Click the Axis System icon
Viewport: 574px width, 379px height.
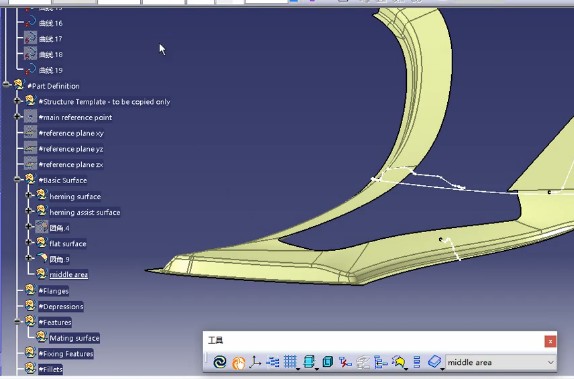pos(255,362)
